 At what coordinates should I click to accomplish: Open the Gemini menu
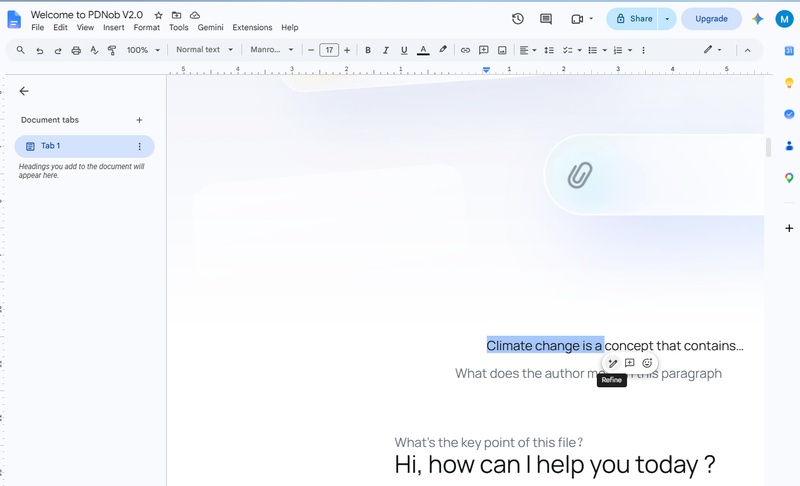click(x=210, y=28)
